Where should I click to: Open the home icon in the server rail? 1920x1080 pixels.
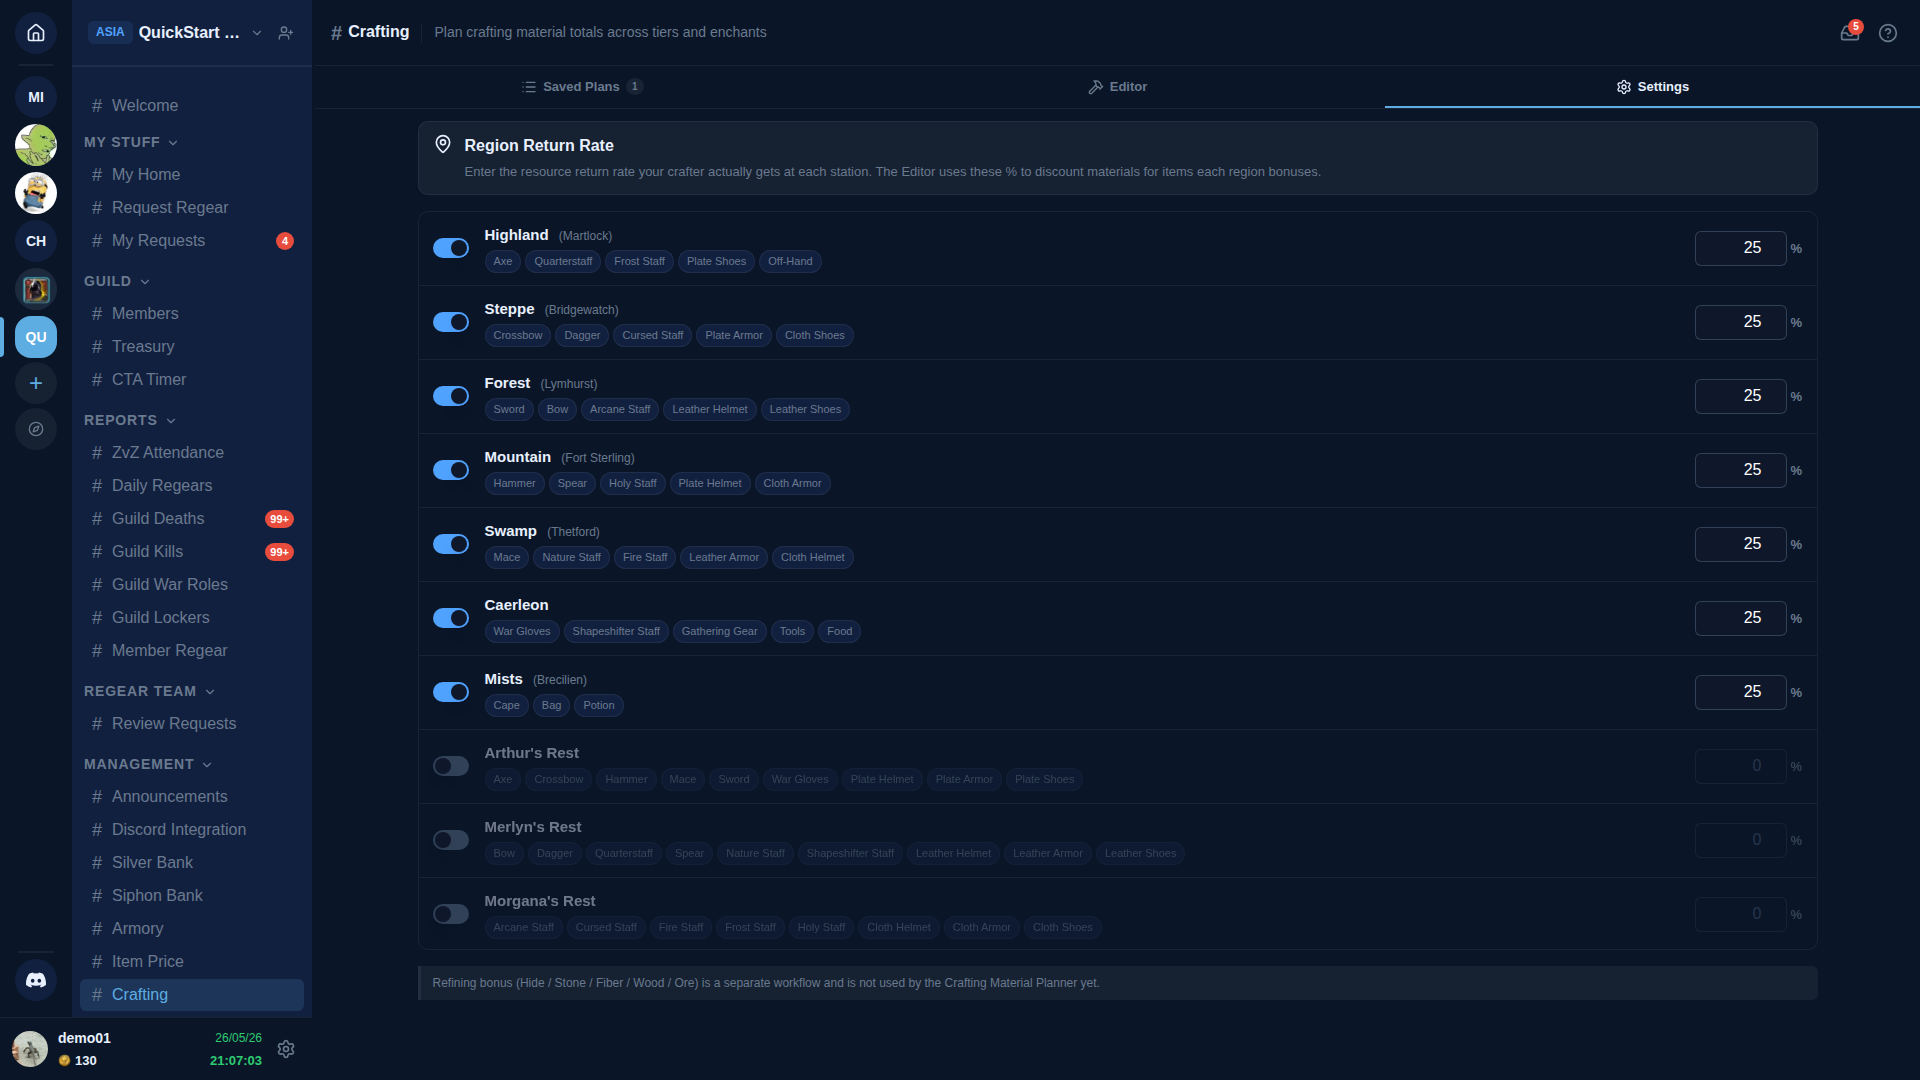pyautogui.click(x=36, y=33)
